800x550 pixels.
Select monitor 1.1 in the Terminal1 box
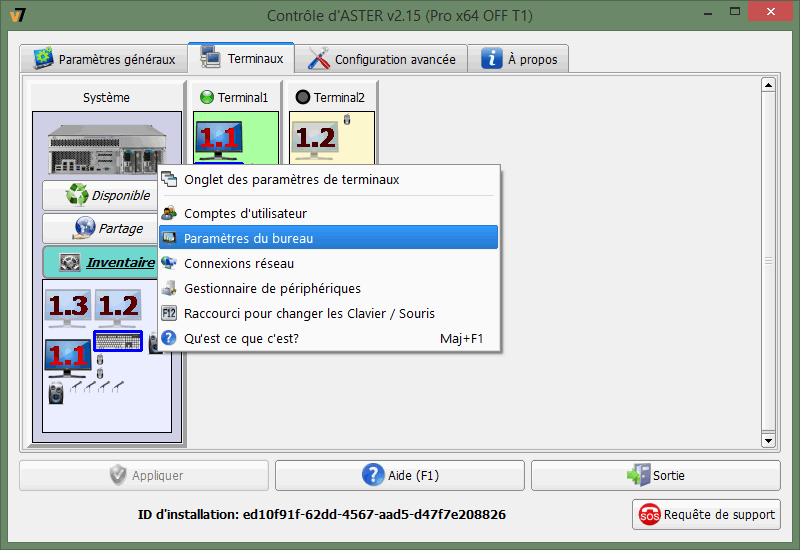(x=219, y=141)
